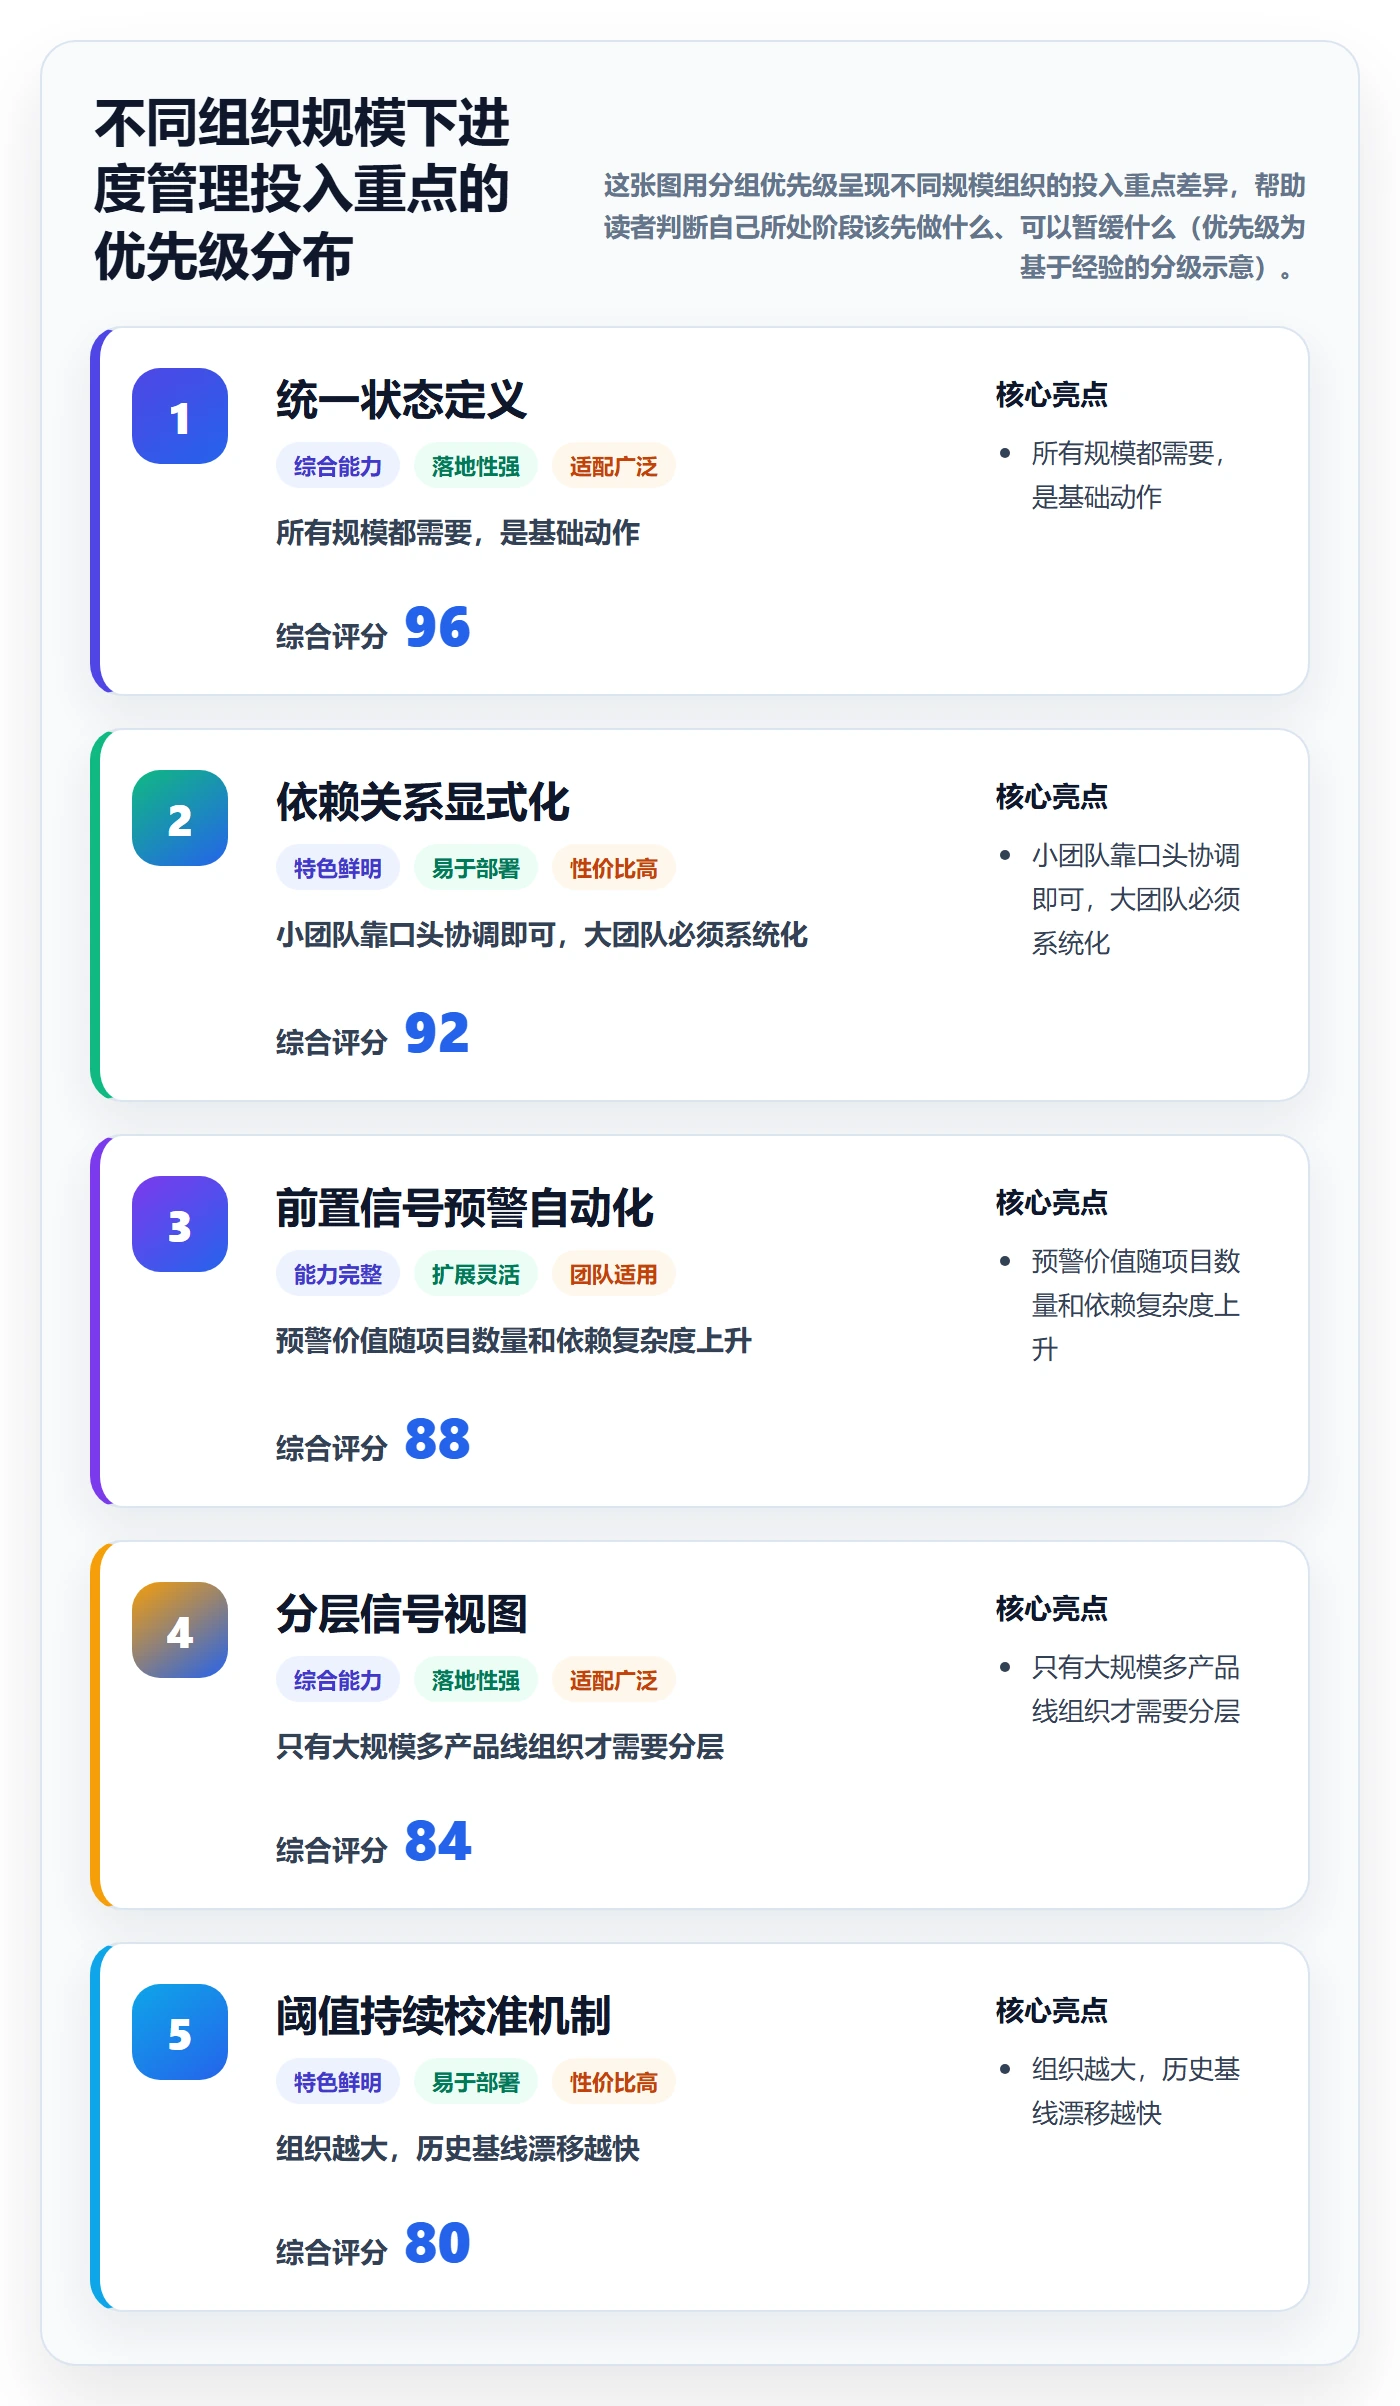Image resolution: width=1400 pixels, height=2406 pixels.
Task: Click 核心亮点 heading in the 前置信号预警自动化 card
Action: click(1052, 1203)
